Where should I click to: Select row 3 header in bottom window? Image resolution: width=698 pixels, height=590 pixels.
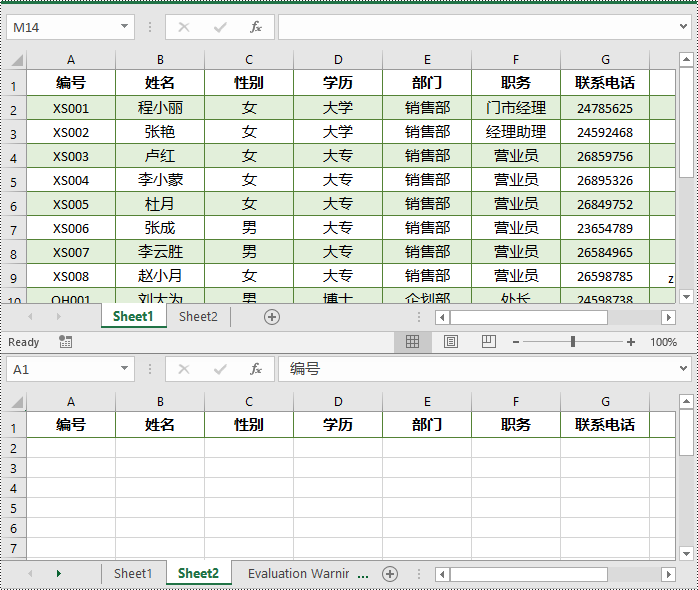click(13, 468)
